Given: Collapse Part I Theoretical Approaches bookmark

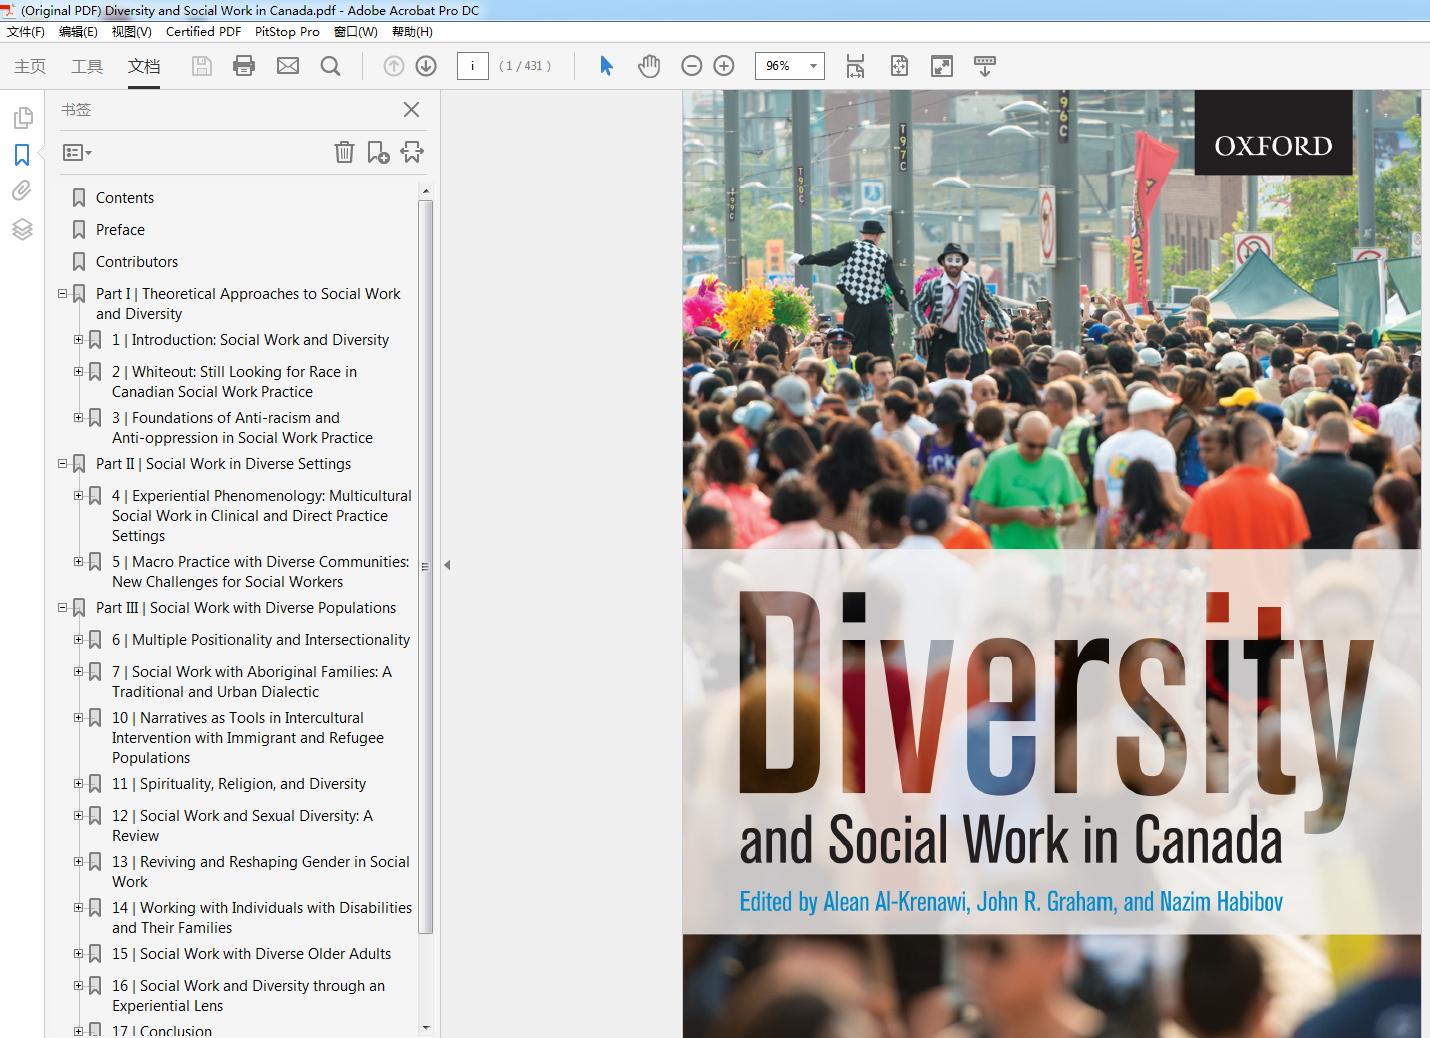Looking at the screenshot, I should tap(63, 294).
